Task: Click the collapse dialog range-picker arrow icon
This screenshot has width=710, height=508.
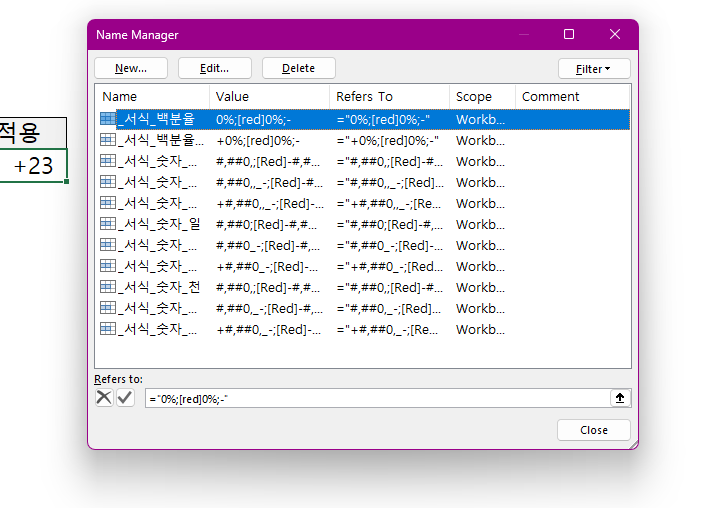Action: pyautogui.click(x=620, y=398)
